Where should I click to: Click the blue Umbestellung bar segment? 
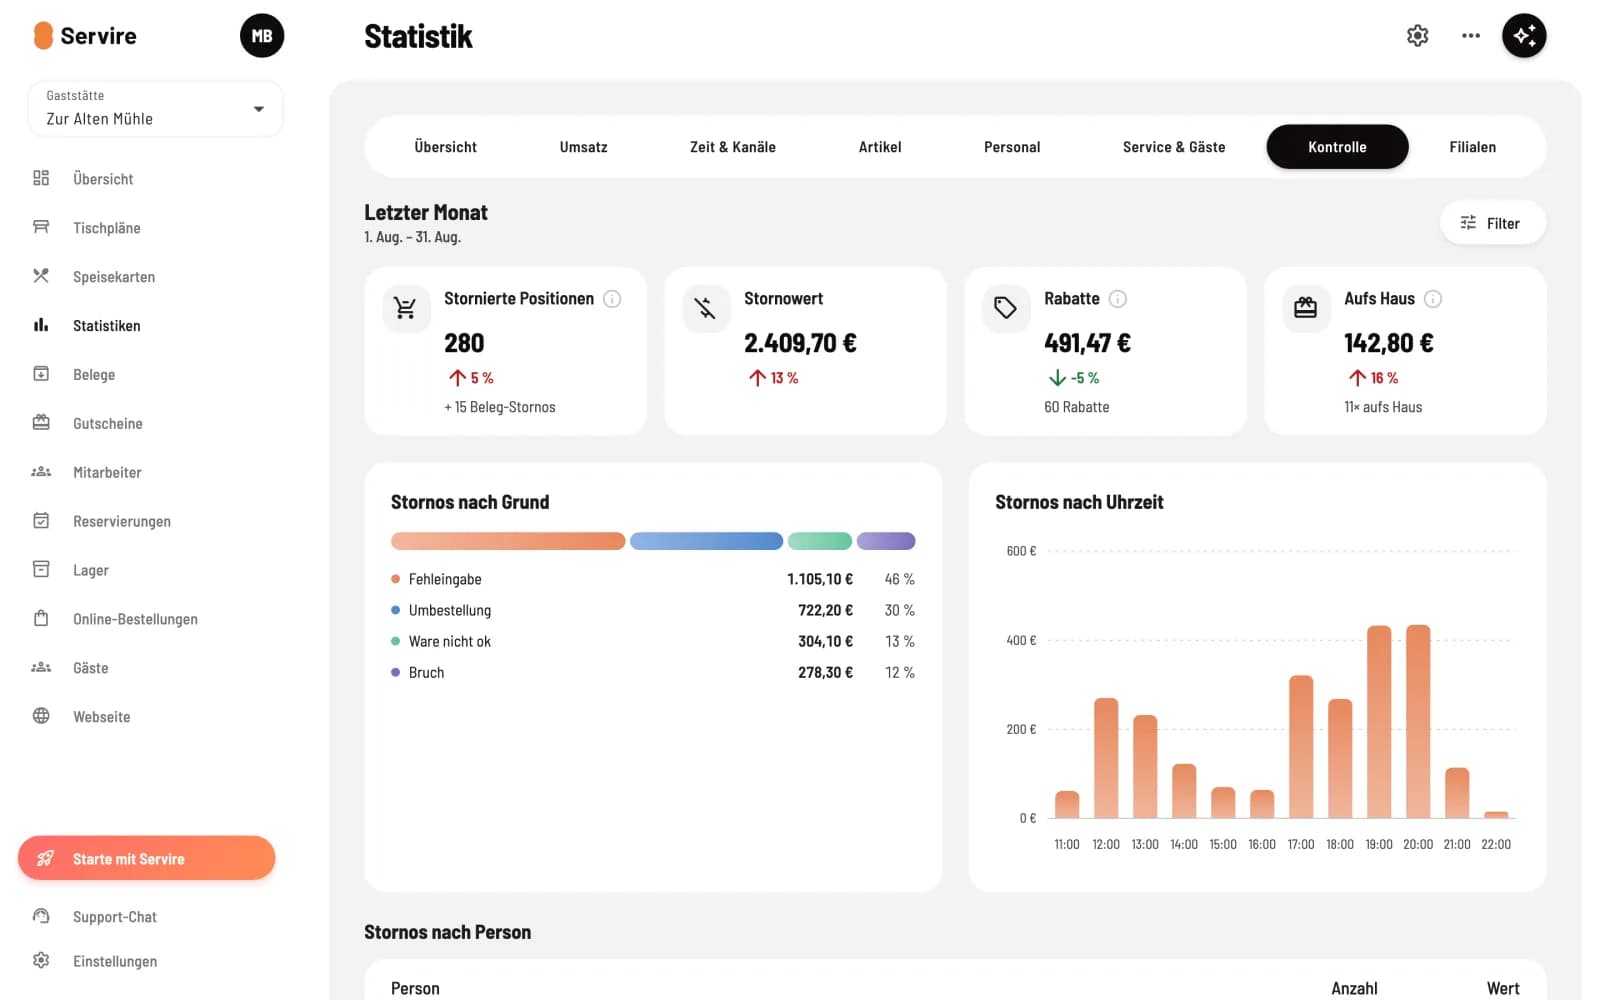pos(706,541)
